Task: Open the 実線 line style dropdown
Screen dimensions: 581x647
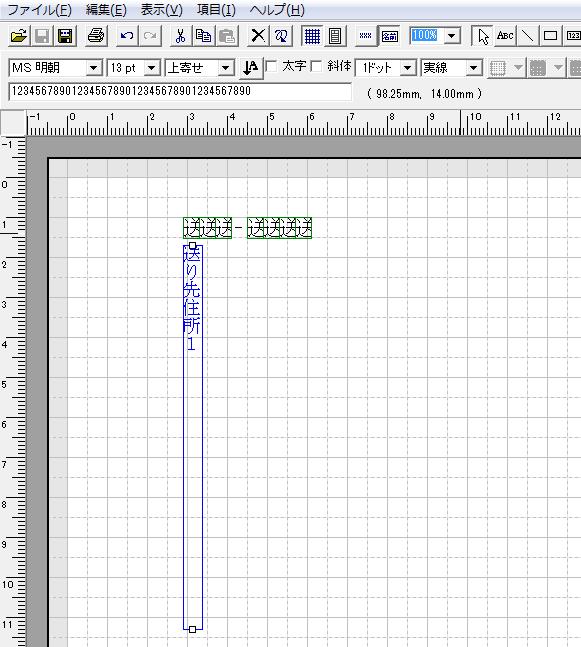Action: coord(474,68)
